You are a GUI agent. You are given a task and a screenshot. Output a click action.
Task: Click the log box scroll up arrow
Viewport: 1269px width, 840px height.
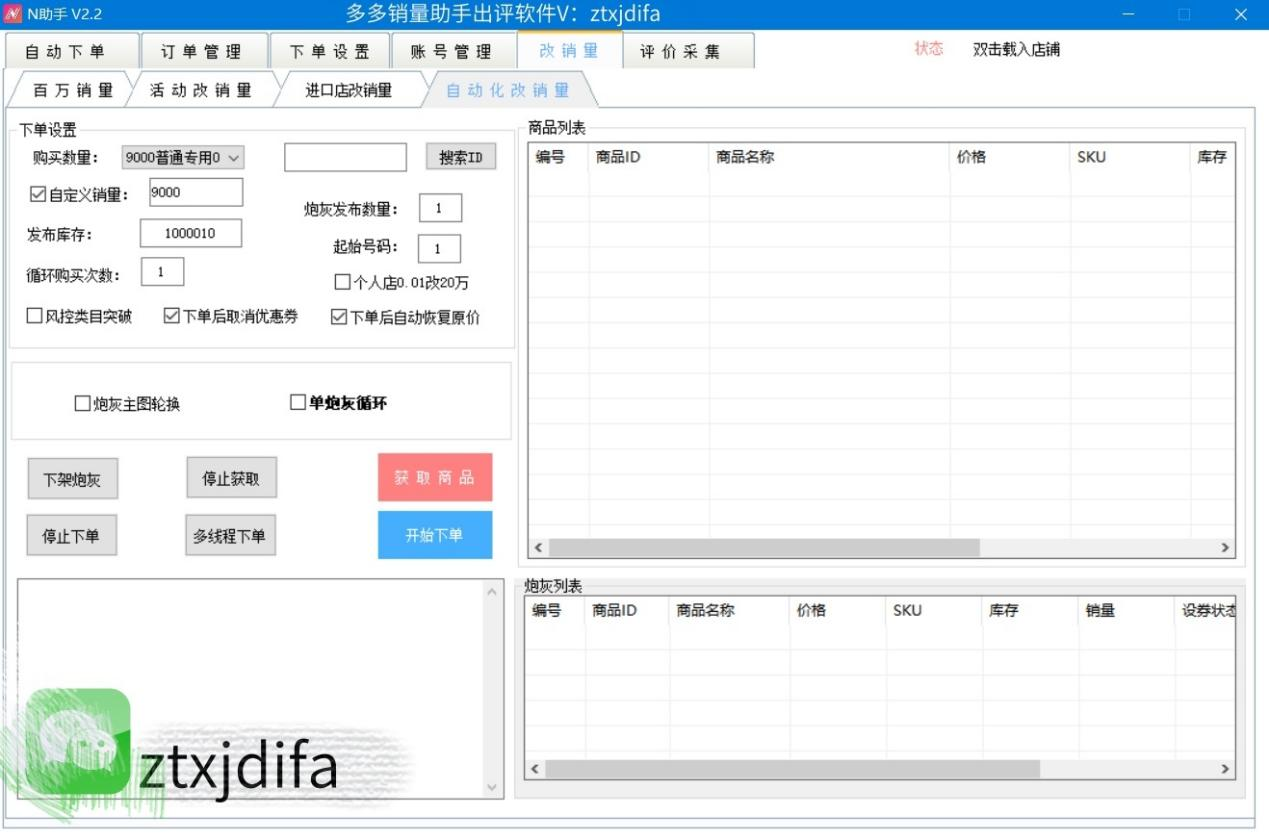(x=491, y=592)
